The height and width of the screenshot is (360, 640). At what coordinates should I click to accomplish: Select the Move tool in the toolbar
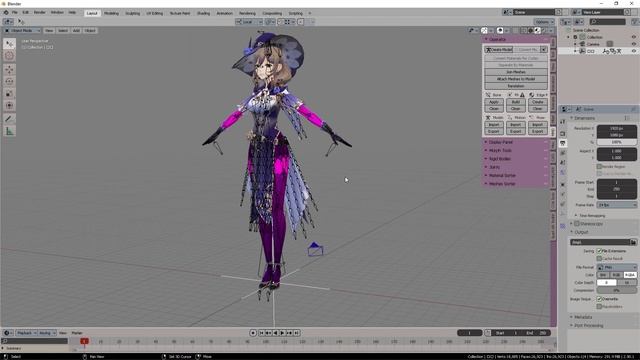pos(9,70)
